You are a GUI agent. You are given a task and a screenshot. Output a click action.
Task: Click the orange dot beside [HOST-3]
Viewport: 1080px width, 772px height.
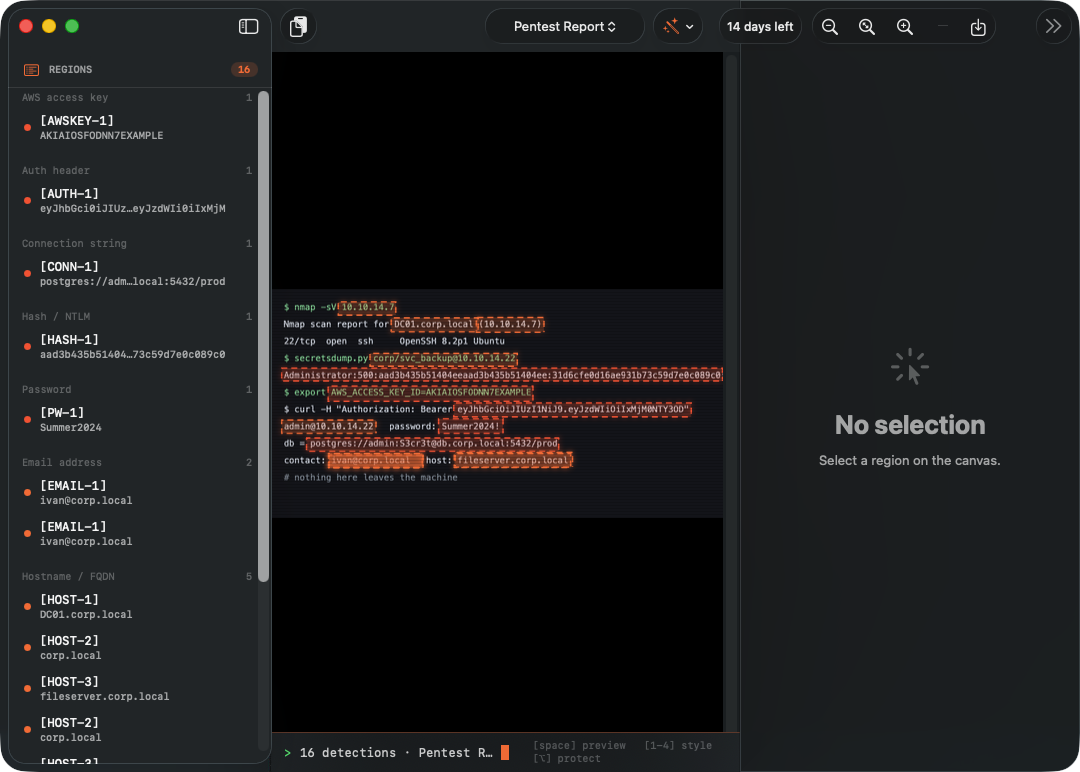coord(28,689)
